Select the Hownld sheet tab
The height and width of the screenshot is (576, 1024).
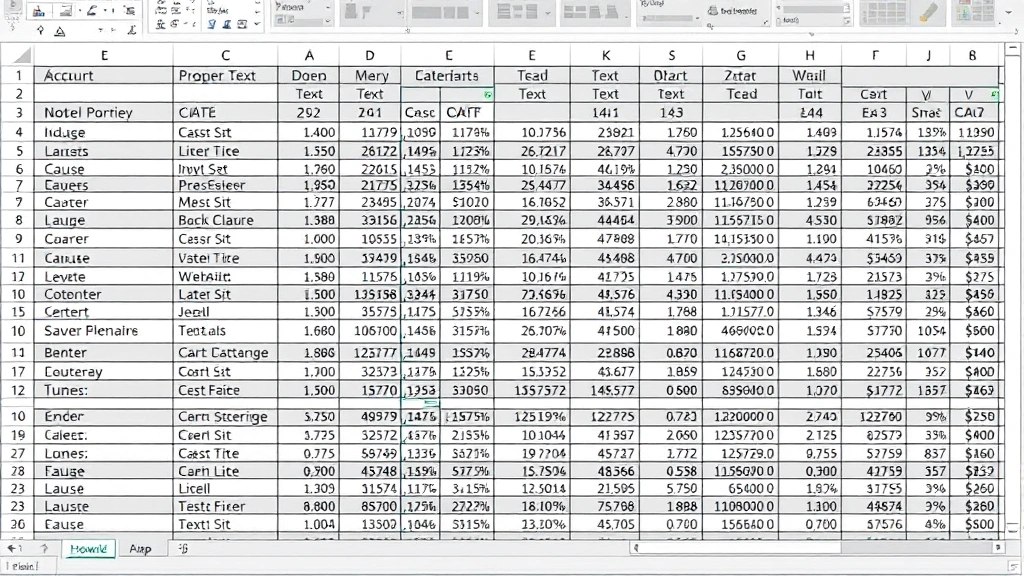88,548
